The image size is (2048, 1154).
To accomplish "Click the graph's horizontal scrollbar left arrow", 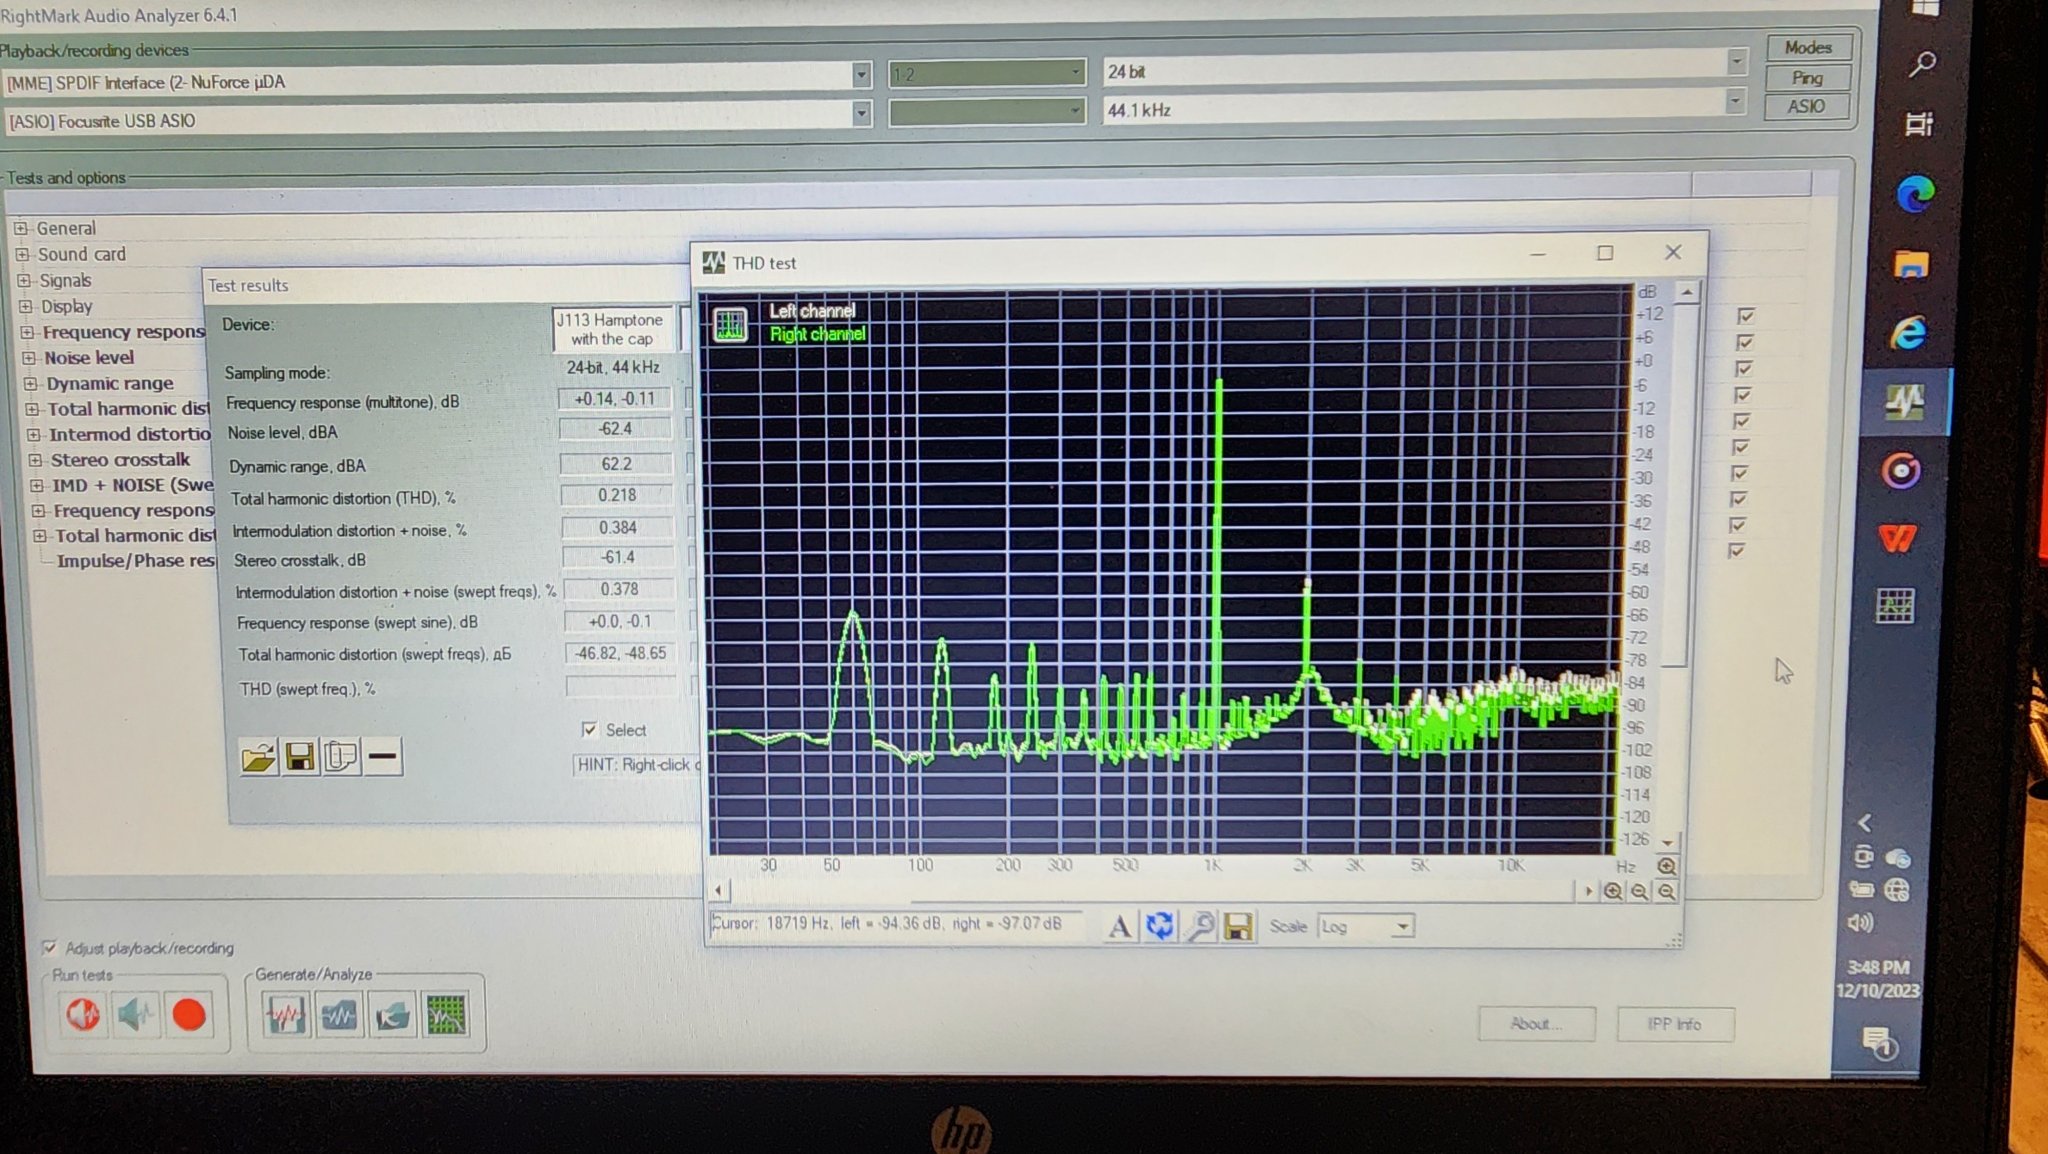I will tap(719, 890).
